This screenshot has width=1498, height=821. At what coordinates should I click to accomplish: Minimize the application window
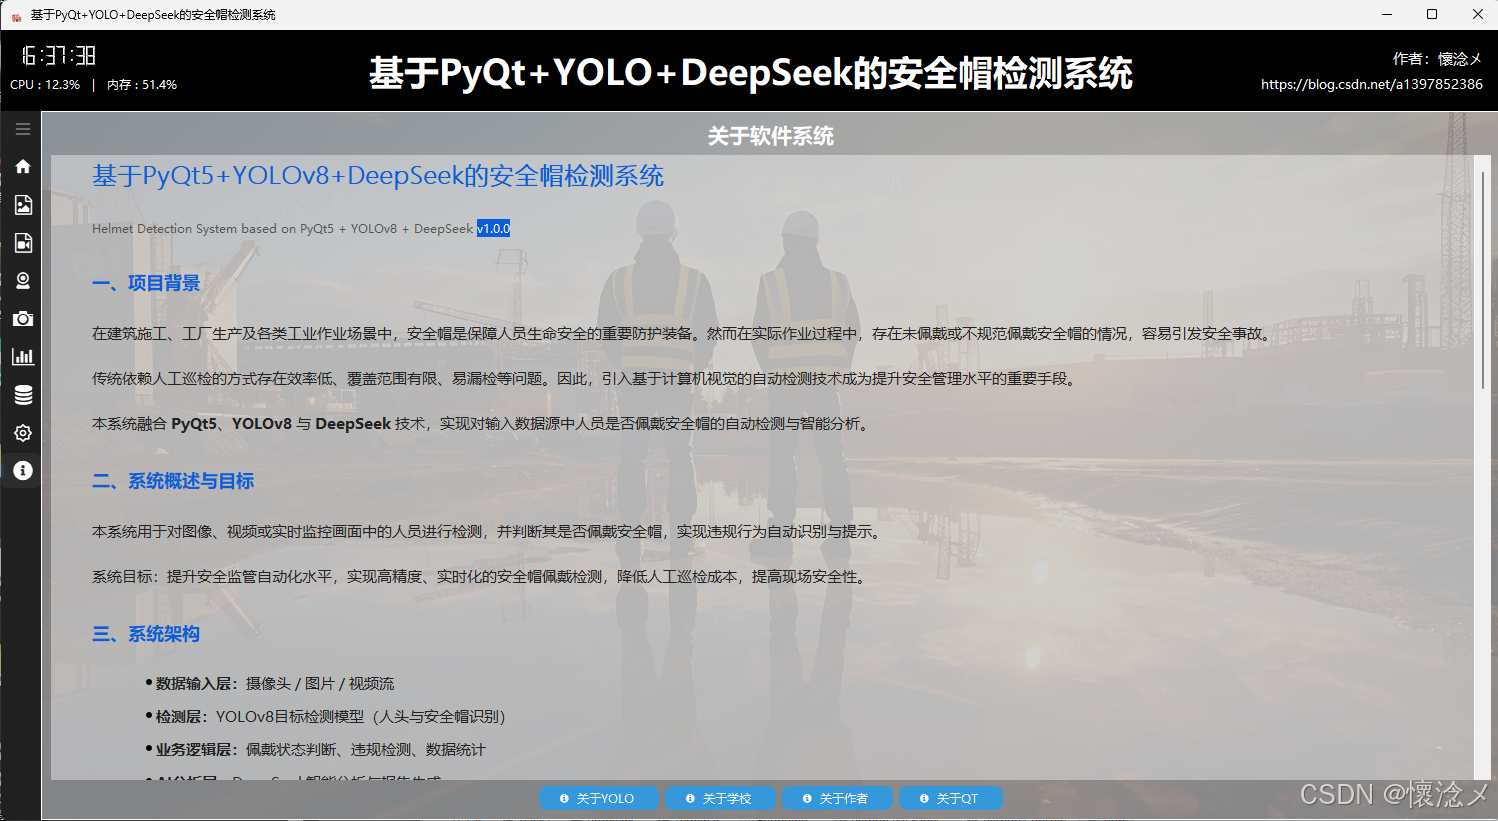(1387, 14)
